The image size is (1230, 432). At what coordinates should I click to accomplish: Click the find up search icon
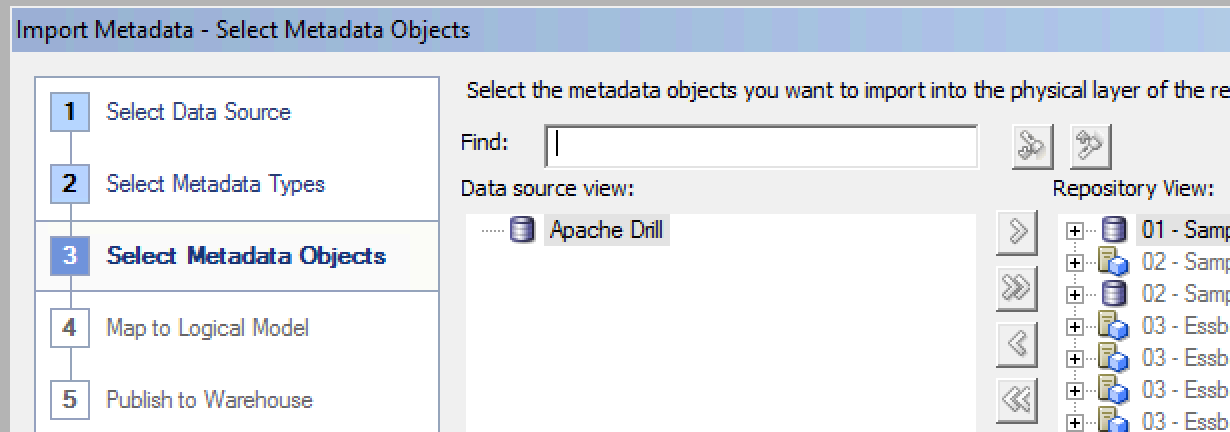tap(1091, 147)
